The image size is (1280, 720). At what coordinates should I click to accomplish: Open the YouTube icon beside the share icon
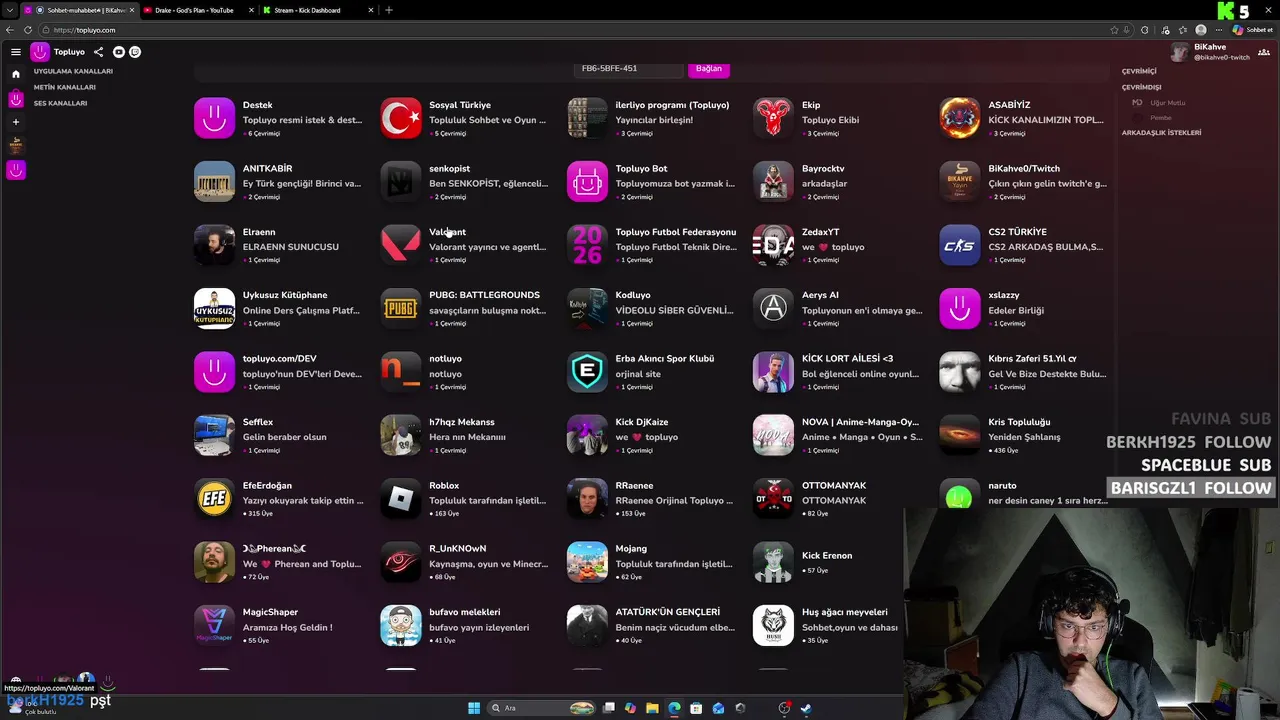pos(119,52)
